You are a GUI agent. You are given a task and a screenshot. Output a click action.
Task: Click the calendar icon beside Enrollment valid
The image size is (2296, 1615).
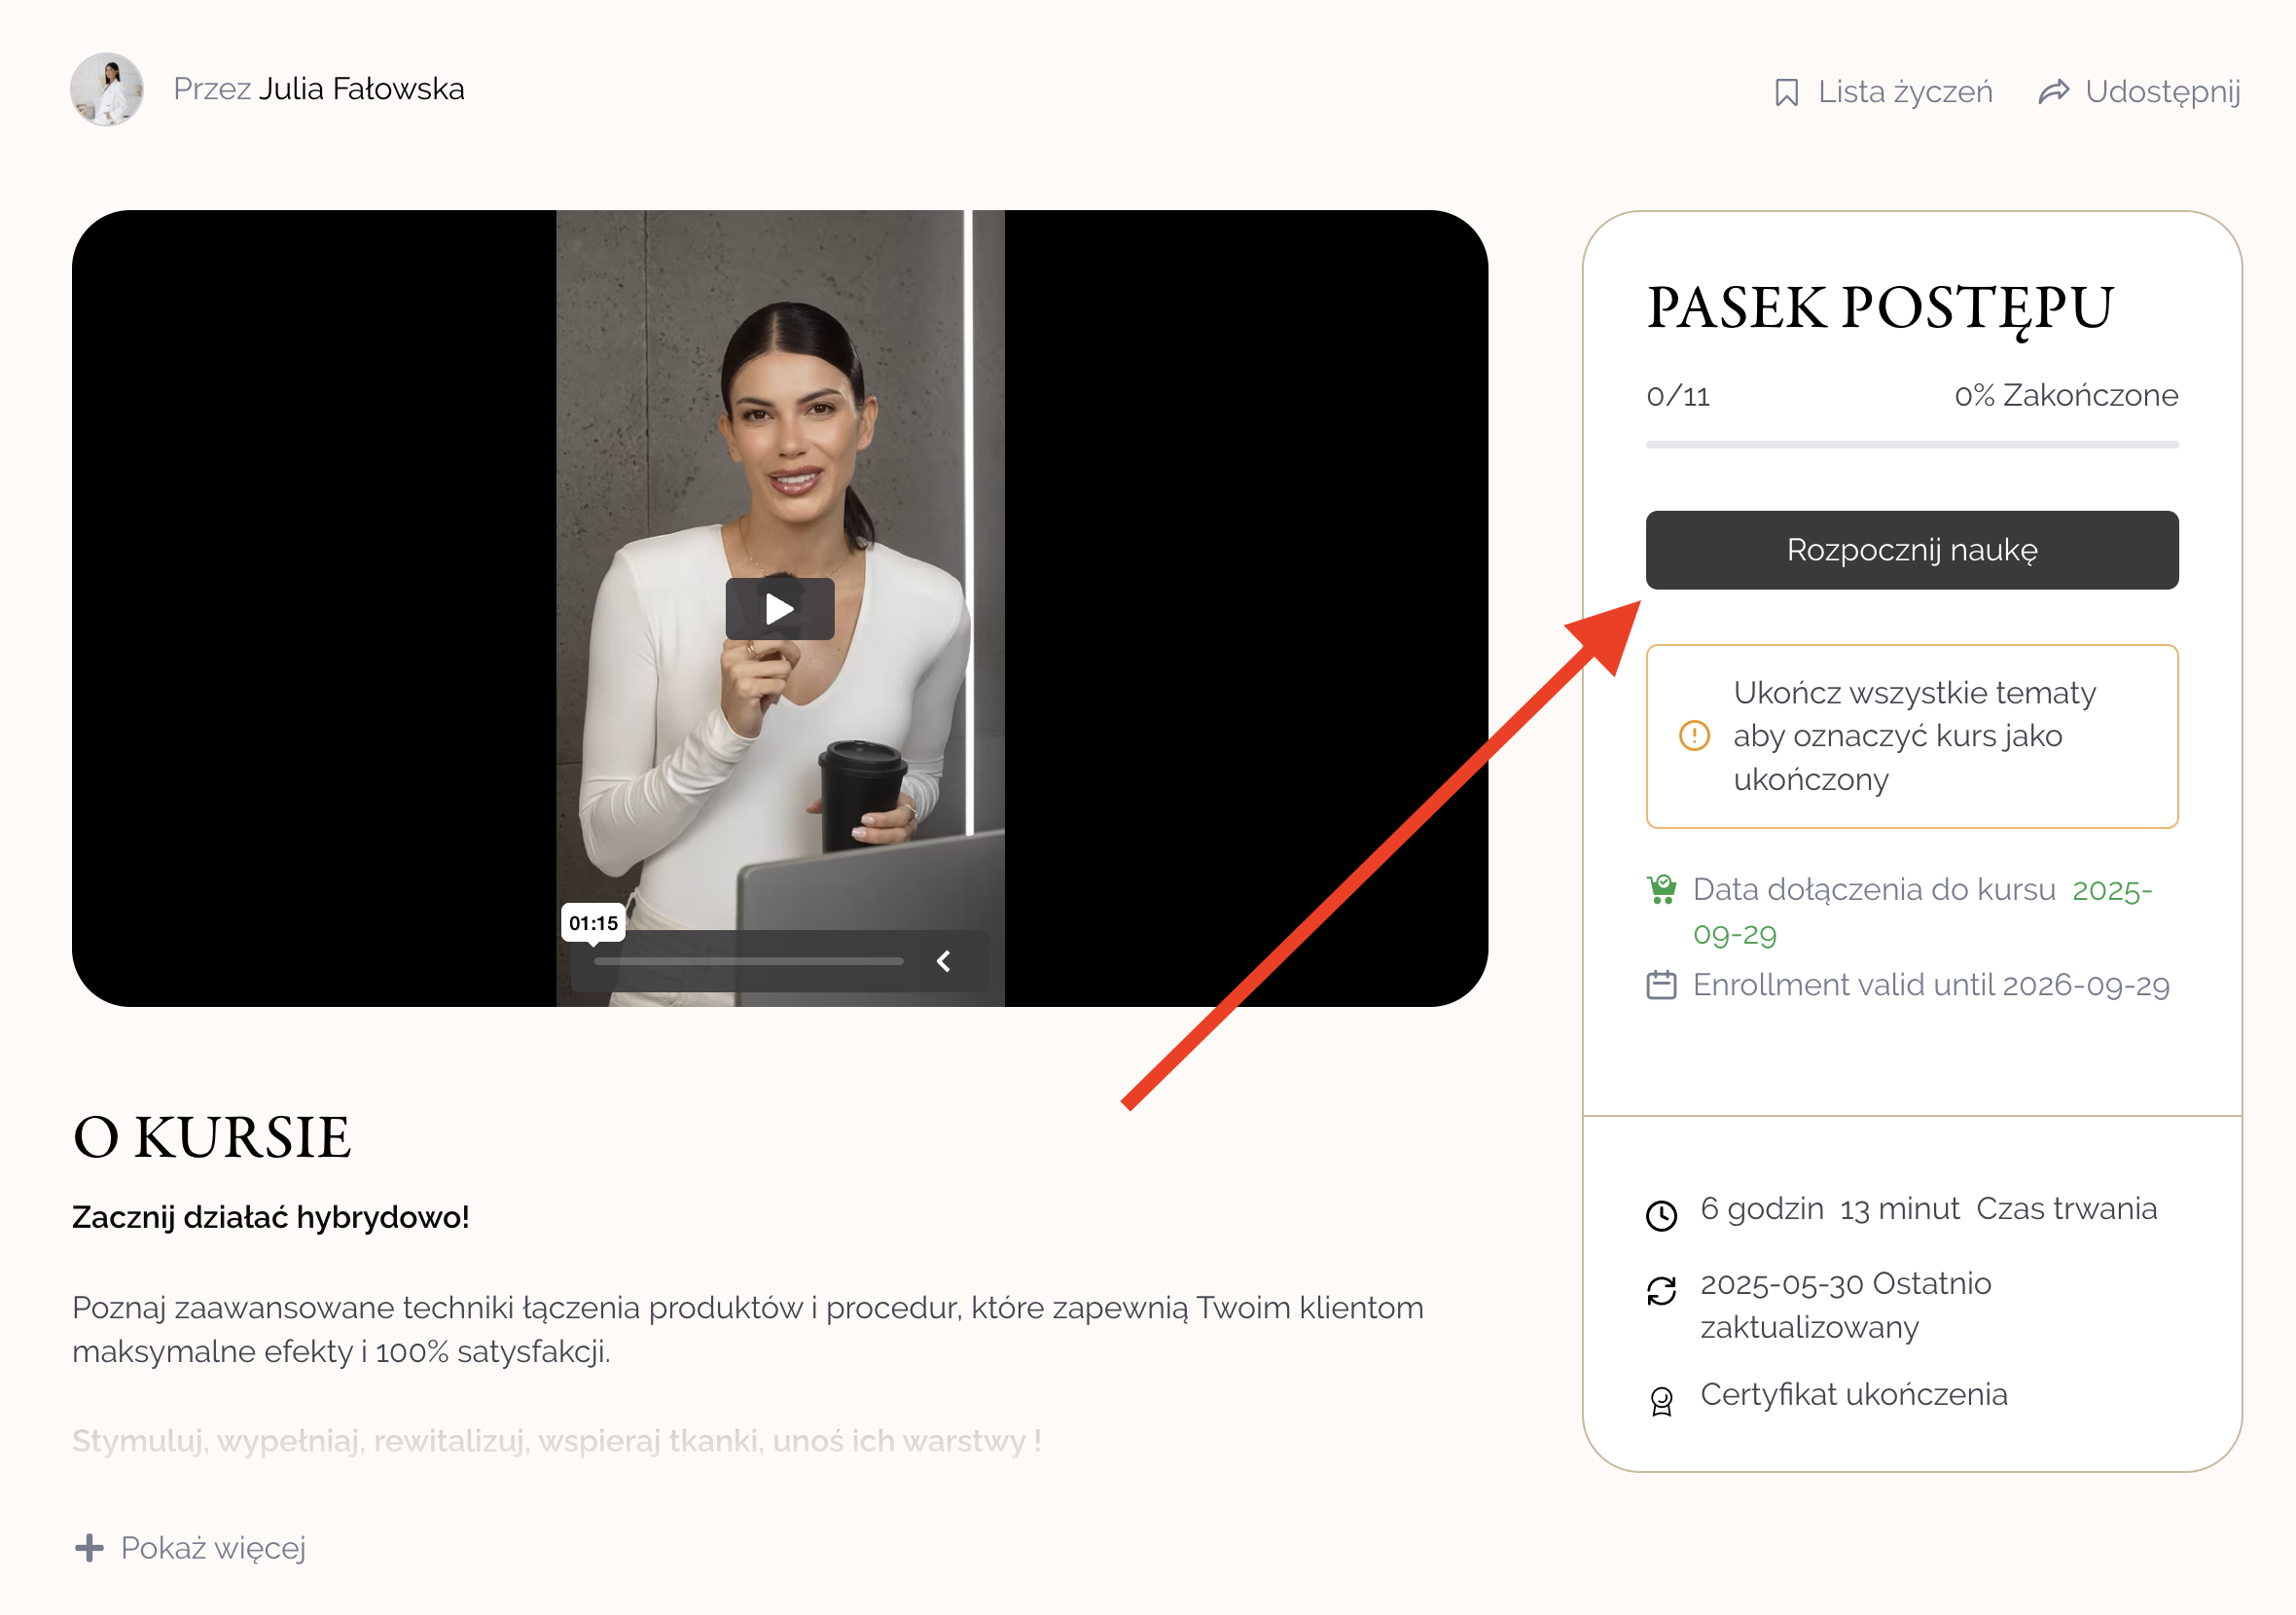tap(1661, 985)
